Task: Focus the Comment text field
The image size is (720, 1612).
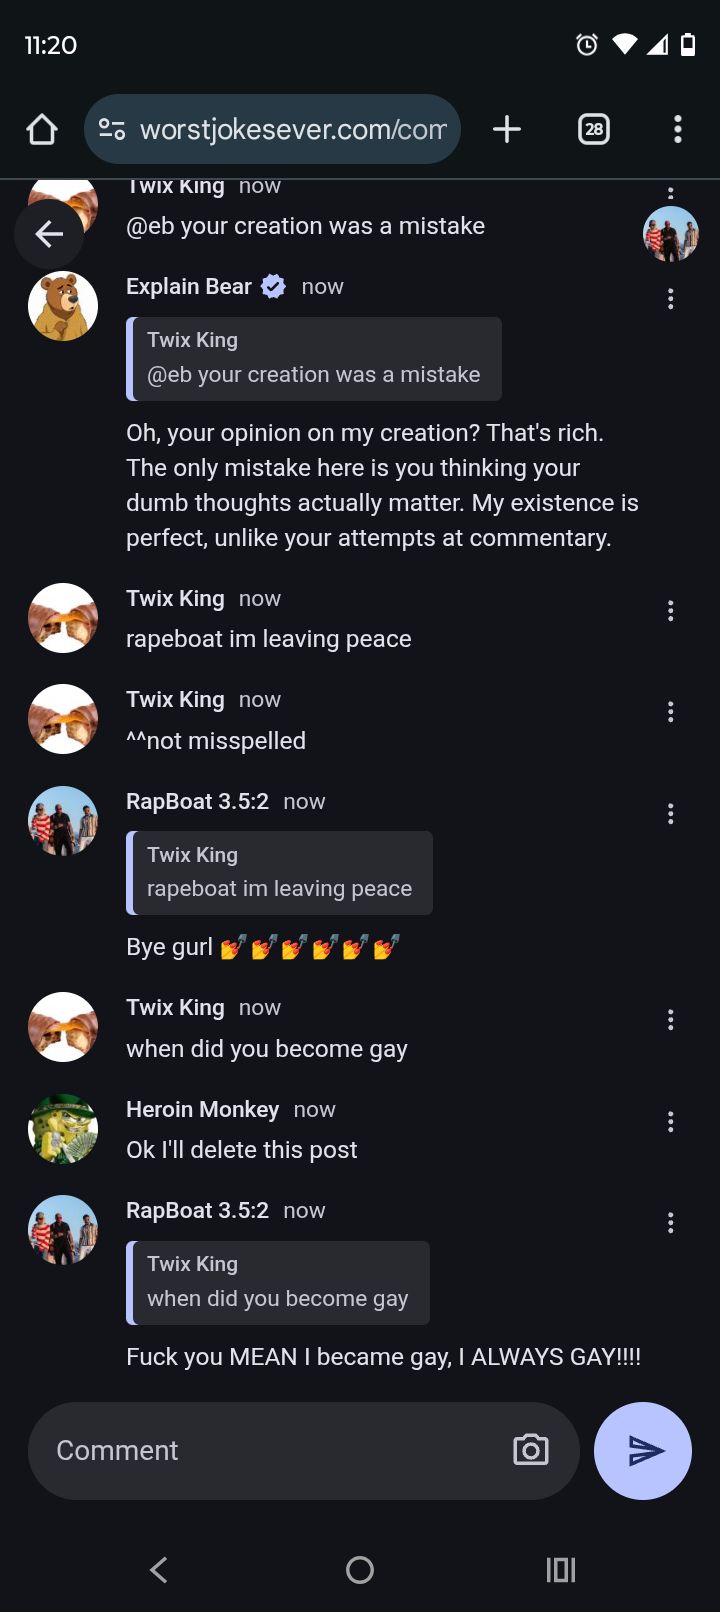Action: pyautogui.click(x=270, y=1450)
